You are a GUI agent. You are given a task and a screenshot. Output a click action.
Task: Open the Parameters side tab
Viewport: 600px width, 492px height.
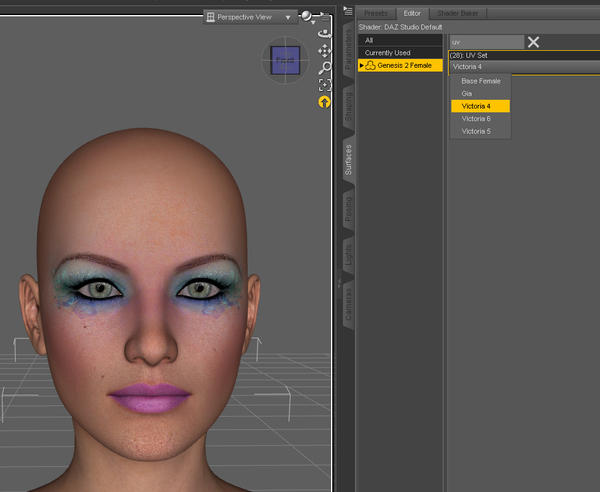pyautogui.click(x=348, y=50)
